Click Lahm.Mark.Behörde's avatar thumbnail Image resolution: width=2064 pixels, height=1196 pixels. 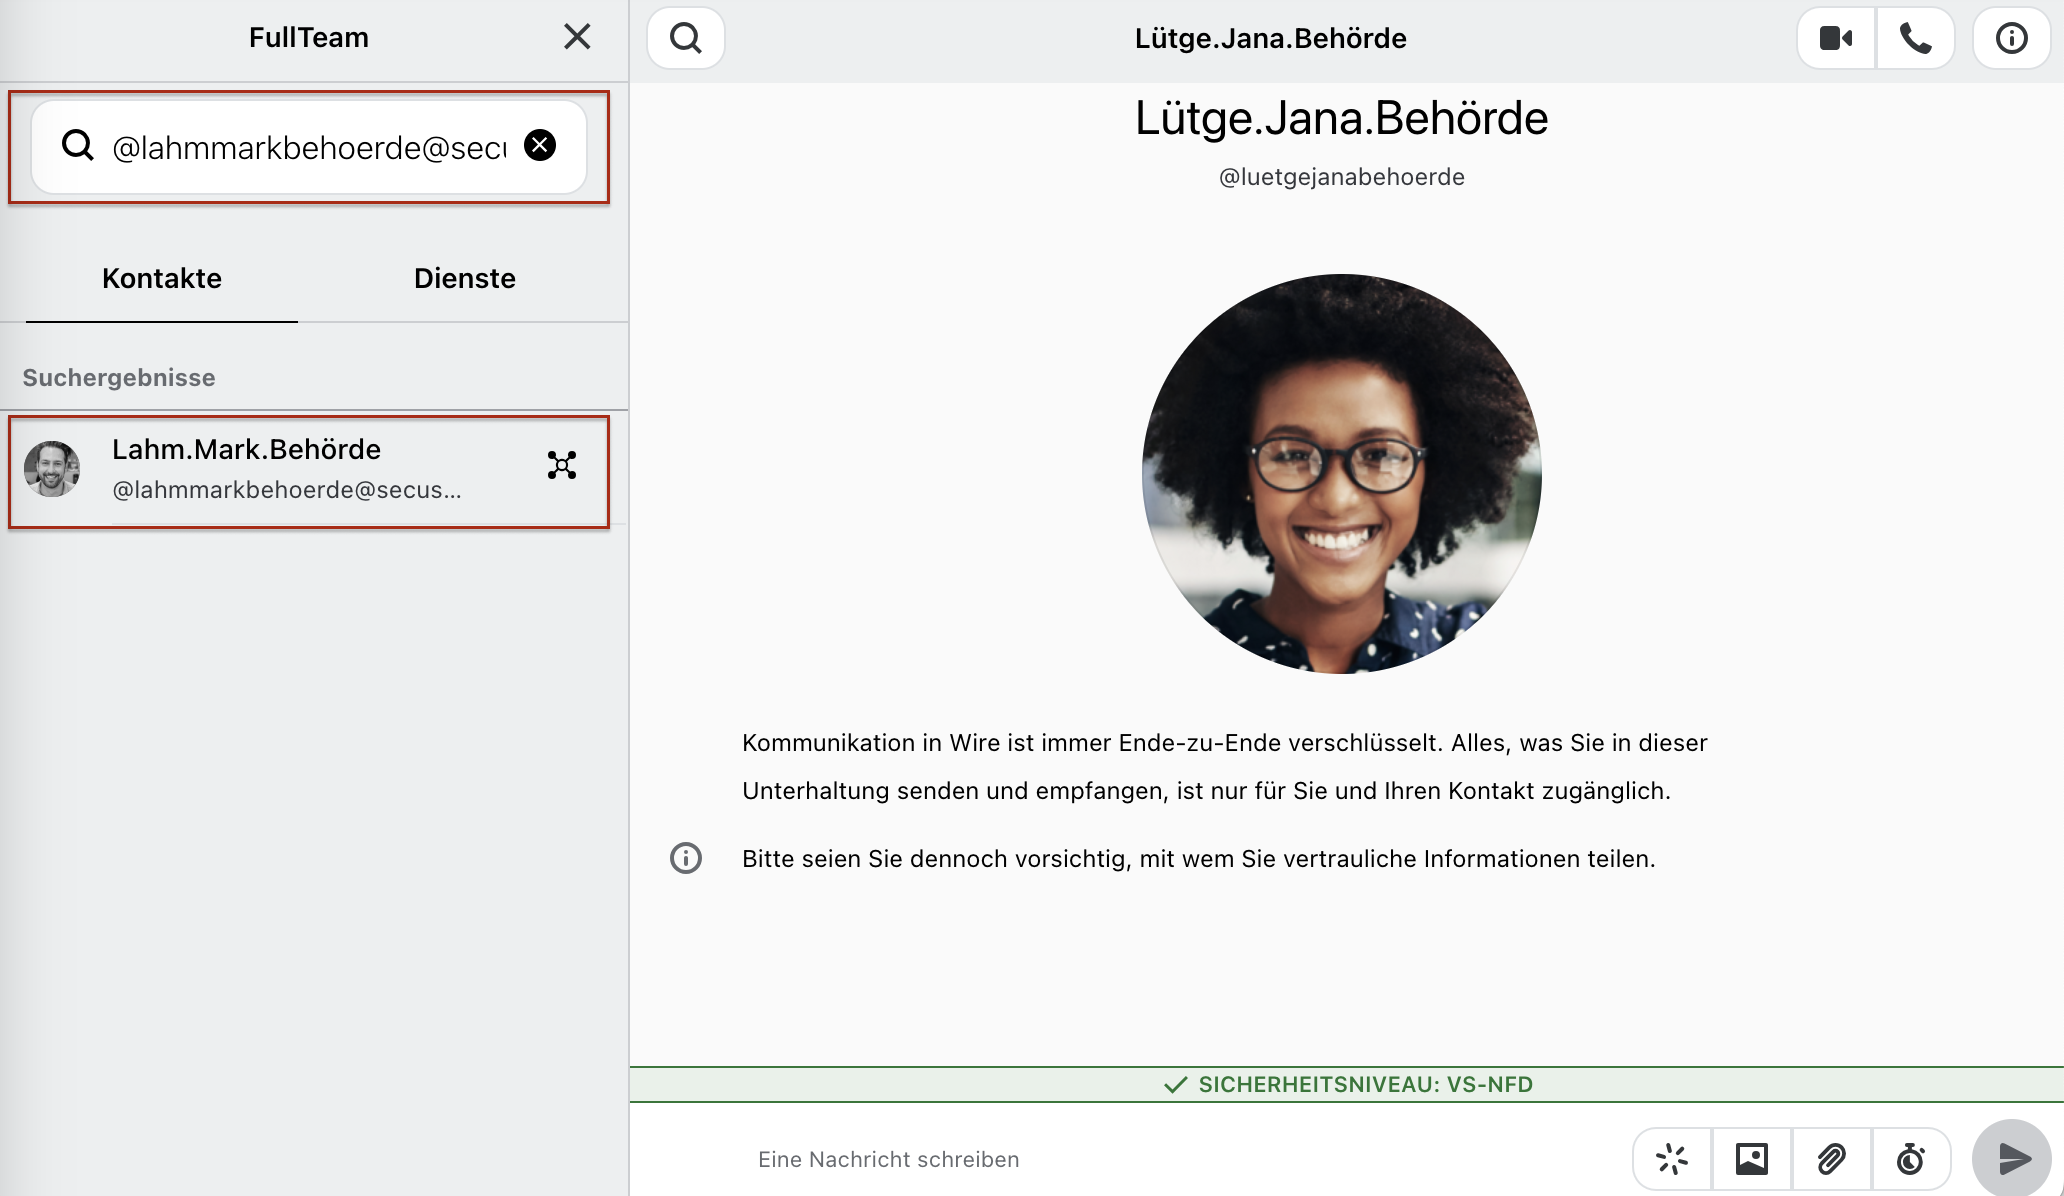click(x=52, y=469)
